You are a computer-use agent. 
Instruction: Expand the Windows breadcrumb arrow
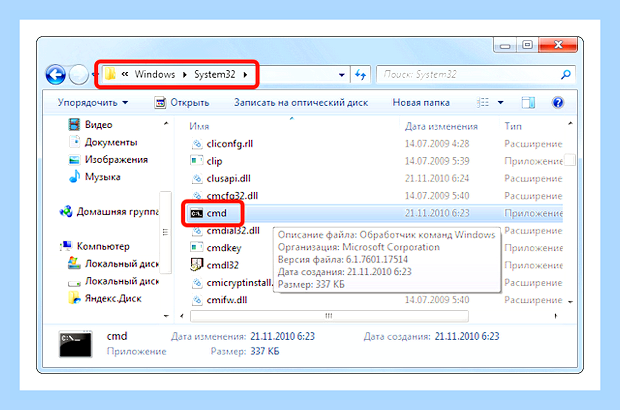[185, 74]
